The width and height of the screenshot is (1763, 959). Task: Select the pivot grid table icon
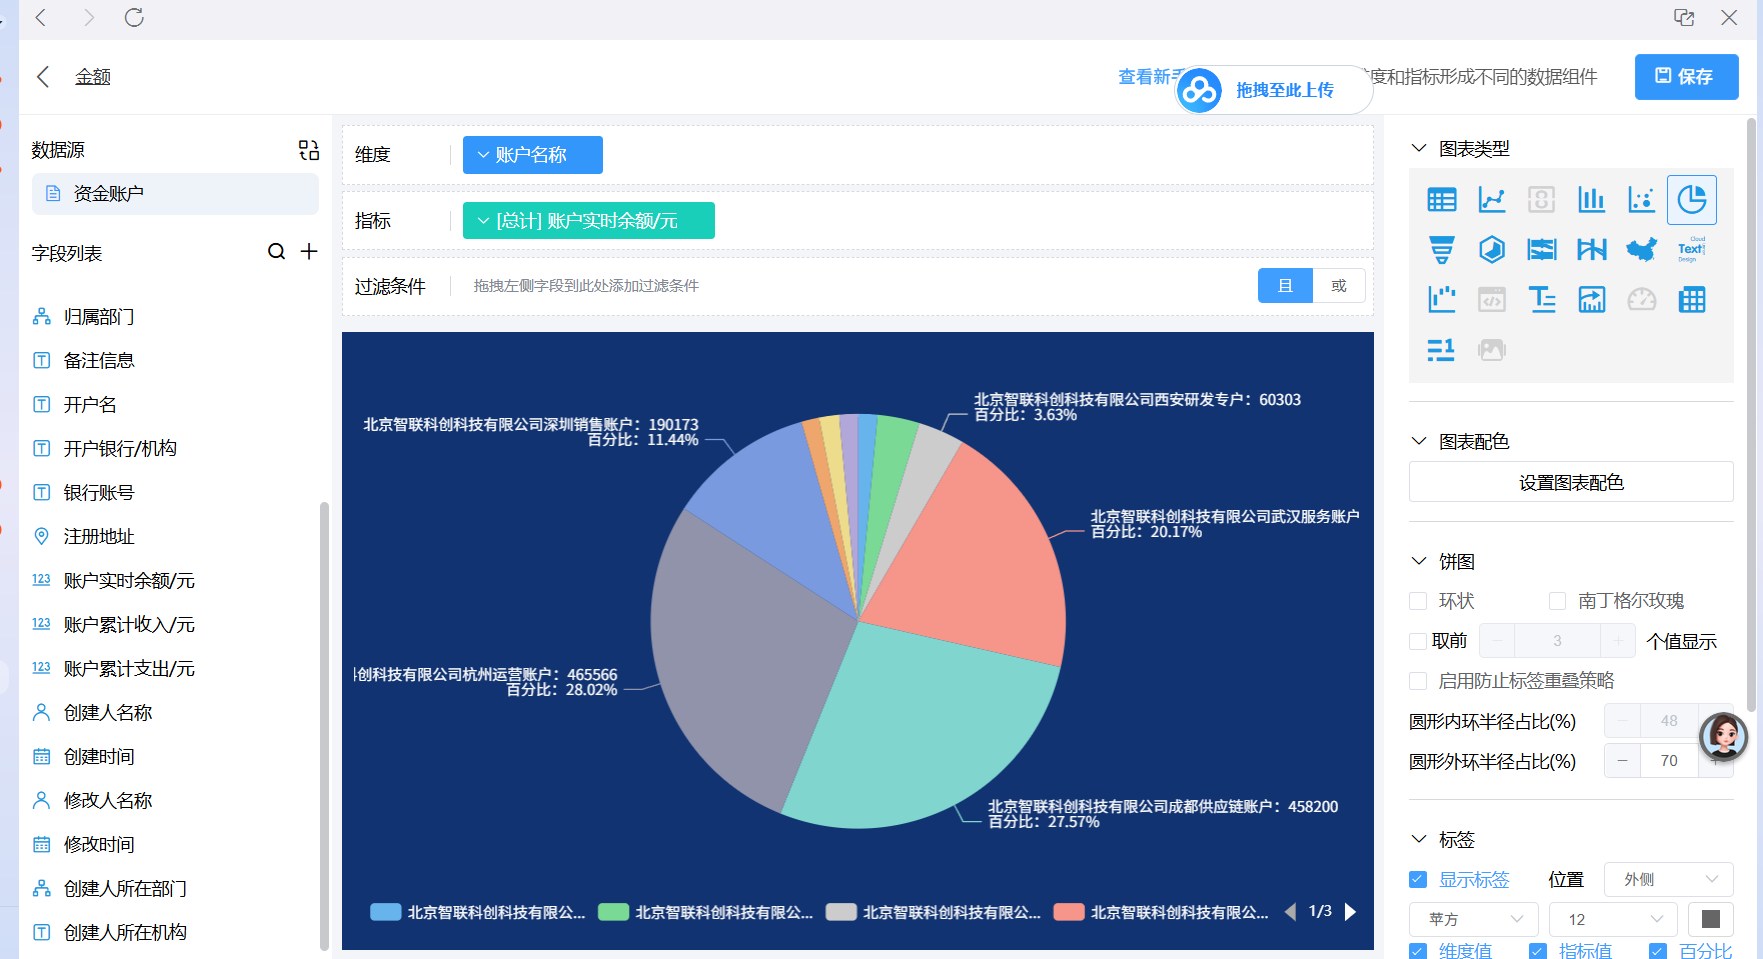pyautogui.click(x=1692, y=299)
